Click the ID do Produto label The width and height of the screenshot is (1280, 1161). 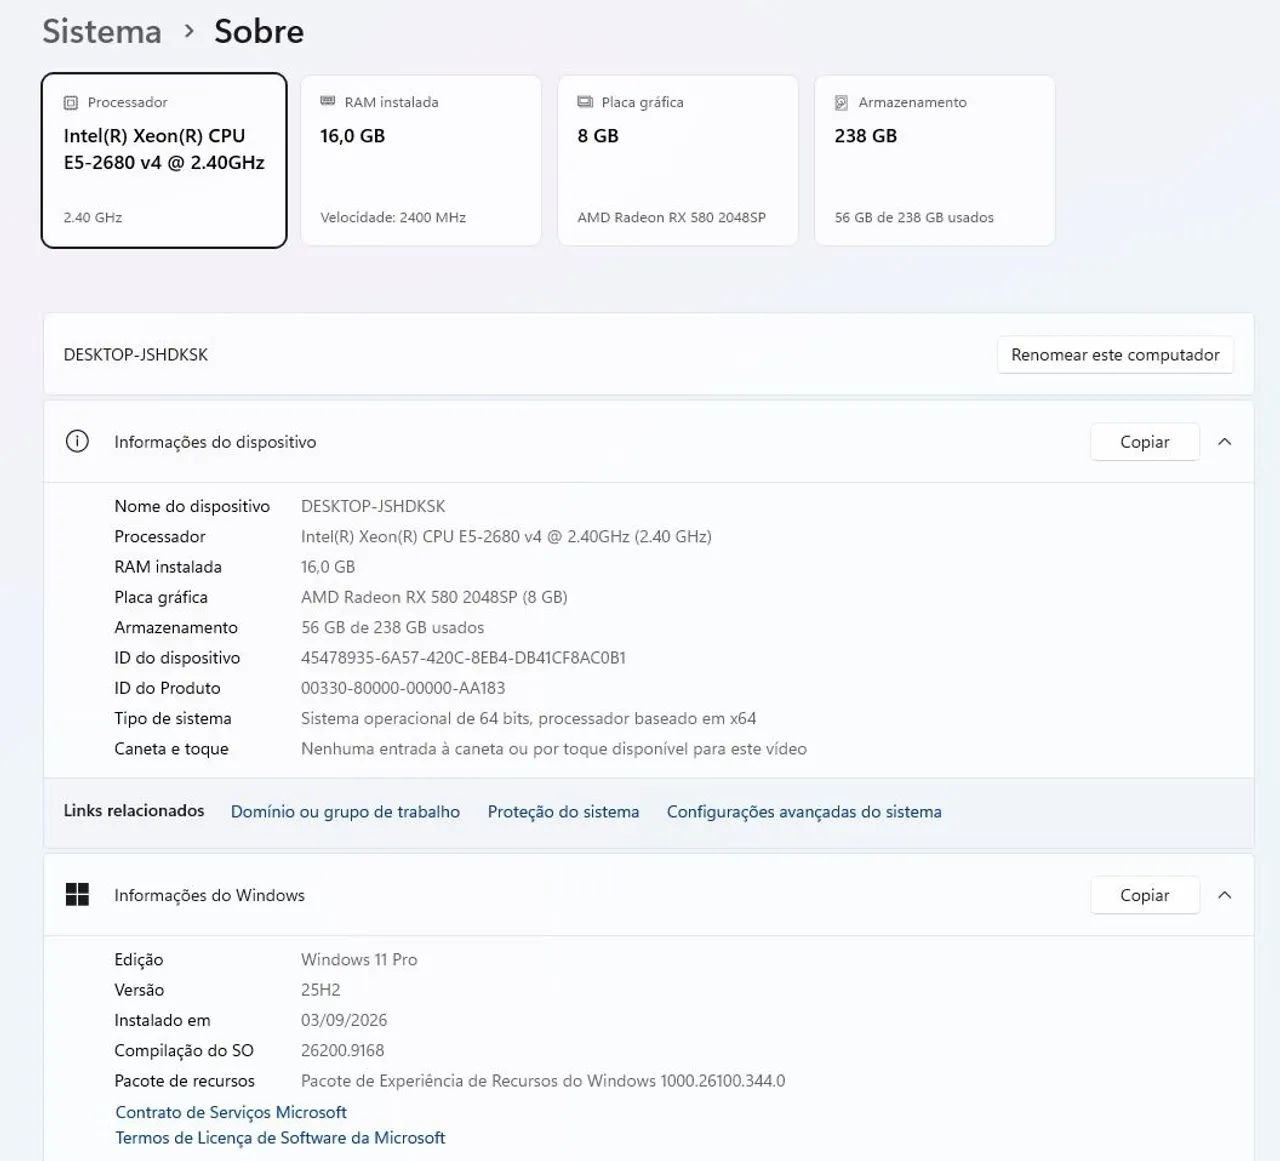(167, 688)
